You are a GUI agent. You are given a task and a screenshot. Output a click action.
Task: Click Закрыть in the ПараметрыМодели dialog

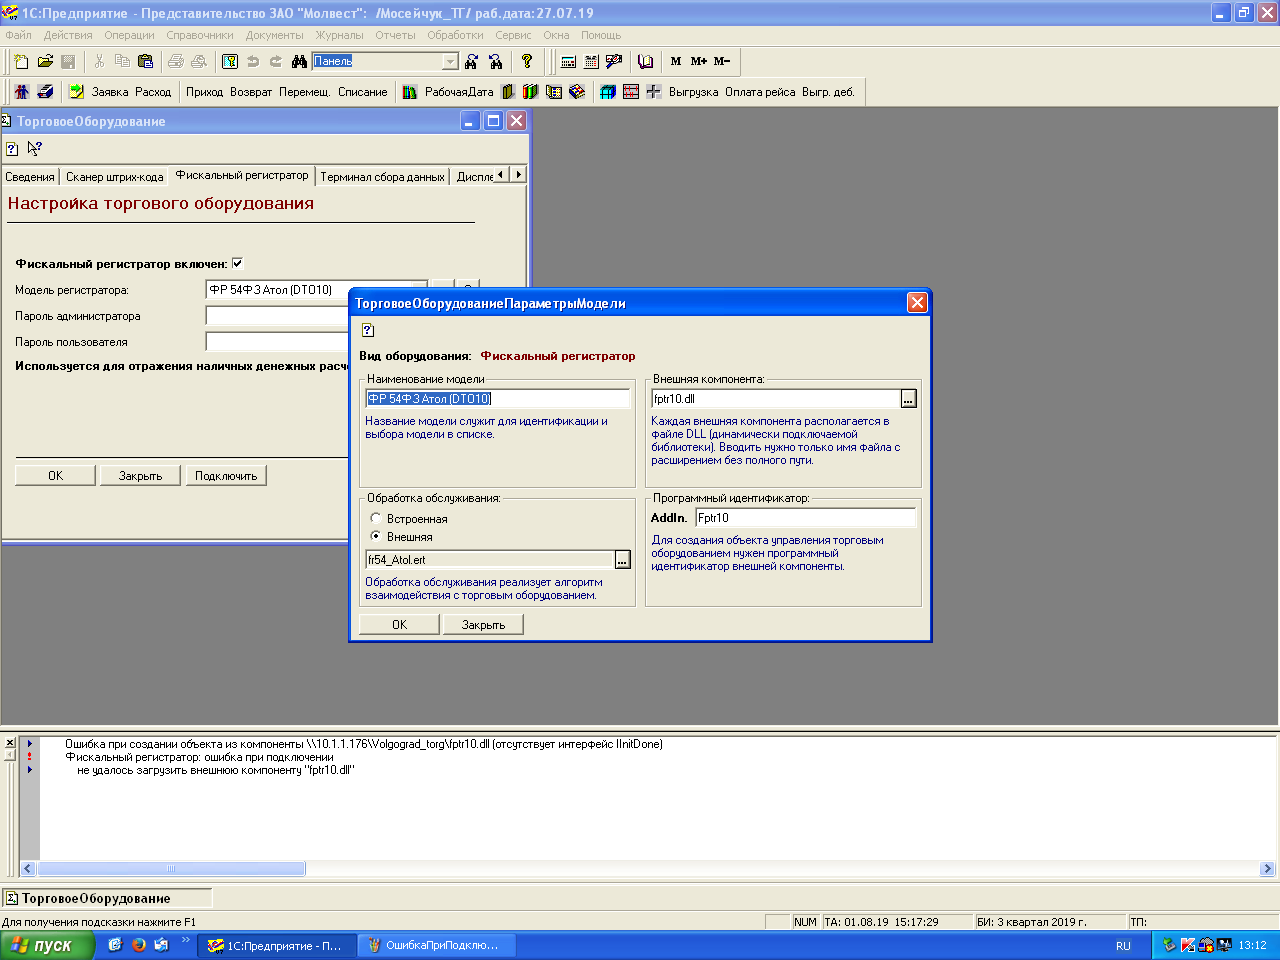(483, 625)
